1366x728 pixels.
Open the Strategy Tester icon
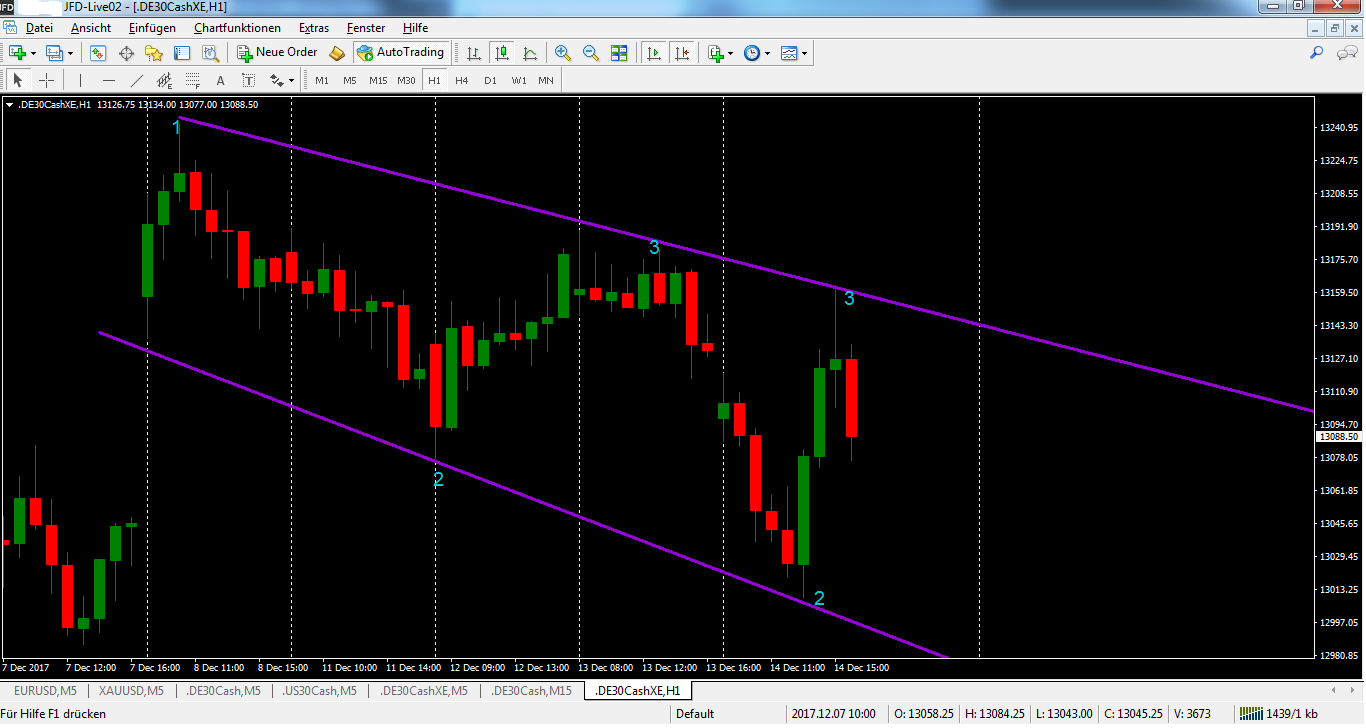[x=210, y=52]
